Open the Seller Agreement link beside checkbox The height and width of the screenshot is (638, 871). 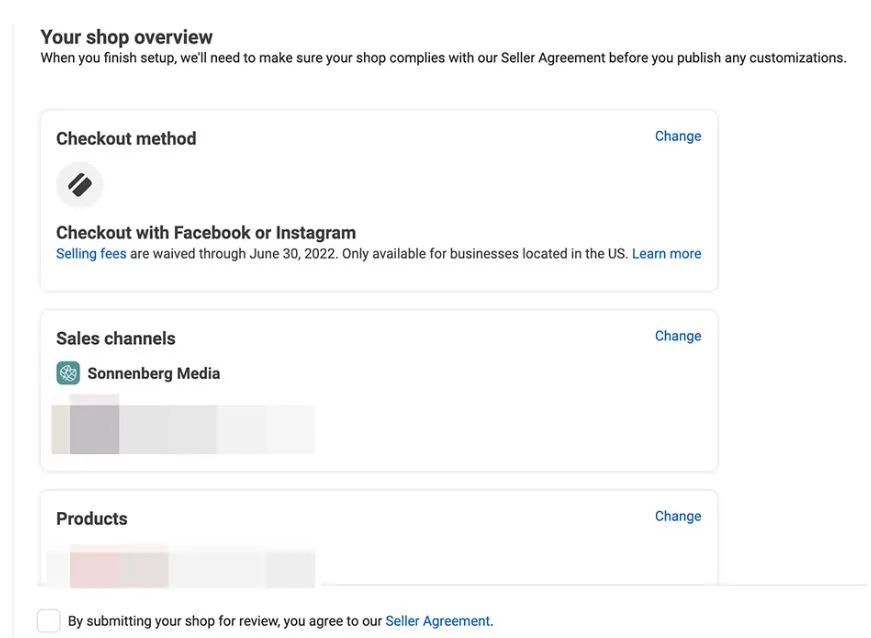(x=438, y=621)
